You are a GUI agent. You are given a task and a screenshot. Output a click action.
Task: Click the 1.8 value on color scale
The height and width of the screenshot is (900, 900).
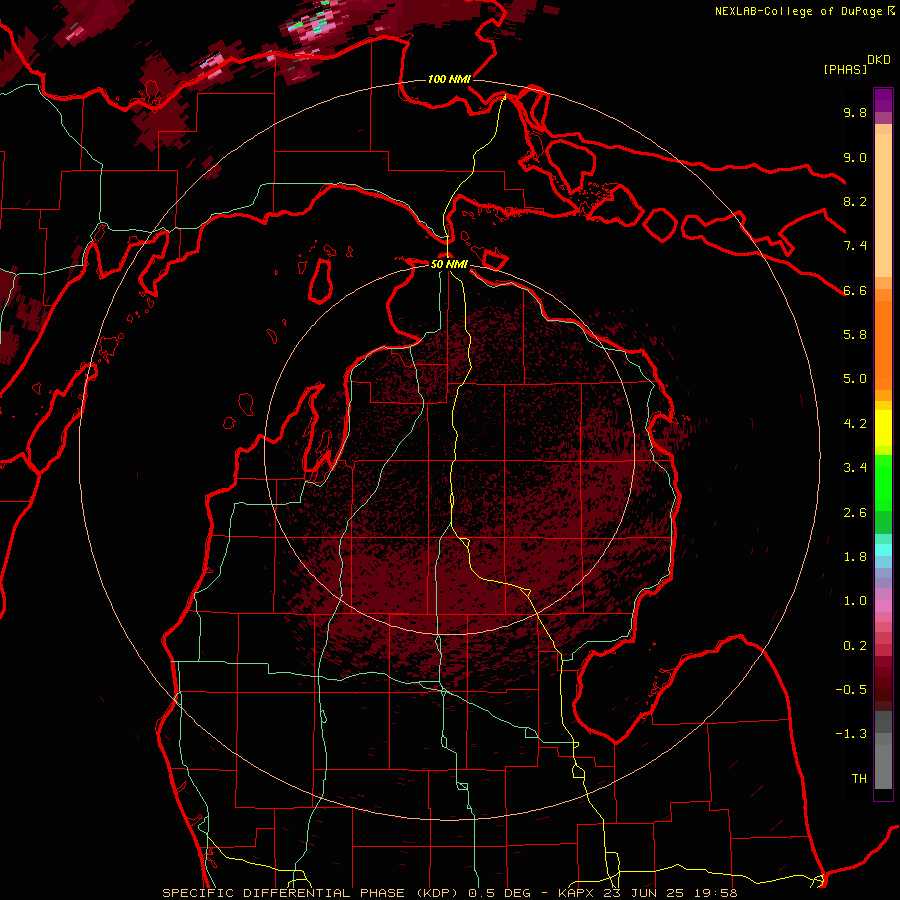[855, 557]
